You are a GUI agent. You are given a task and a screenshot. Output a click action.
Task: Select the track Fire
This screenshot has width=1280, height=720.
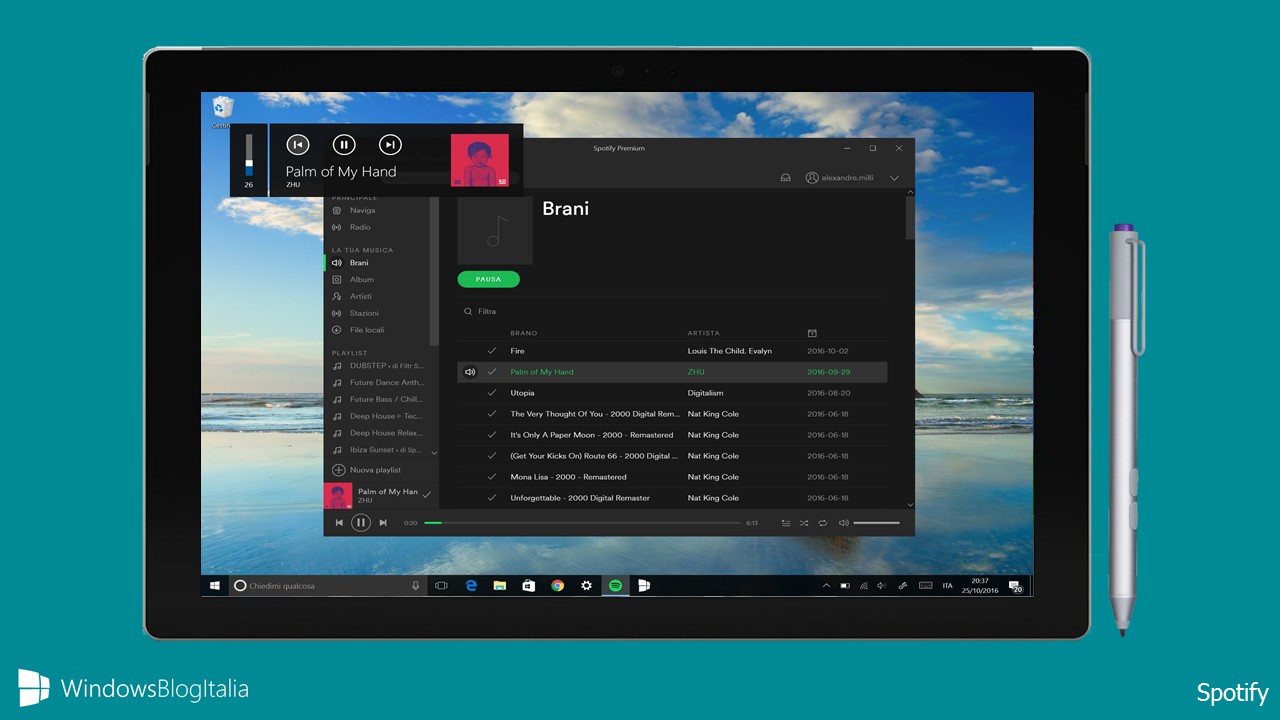point(517,351)
